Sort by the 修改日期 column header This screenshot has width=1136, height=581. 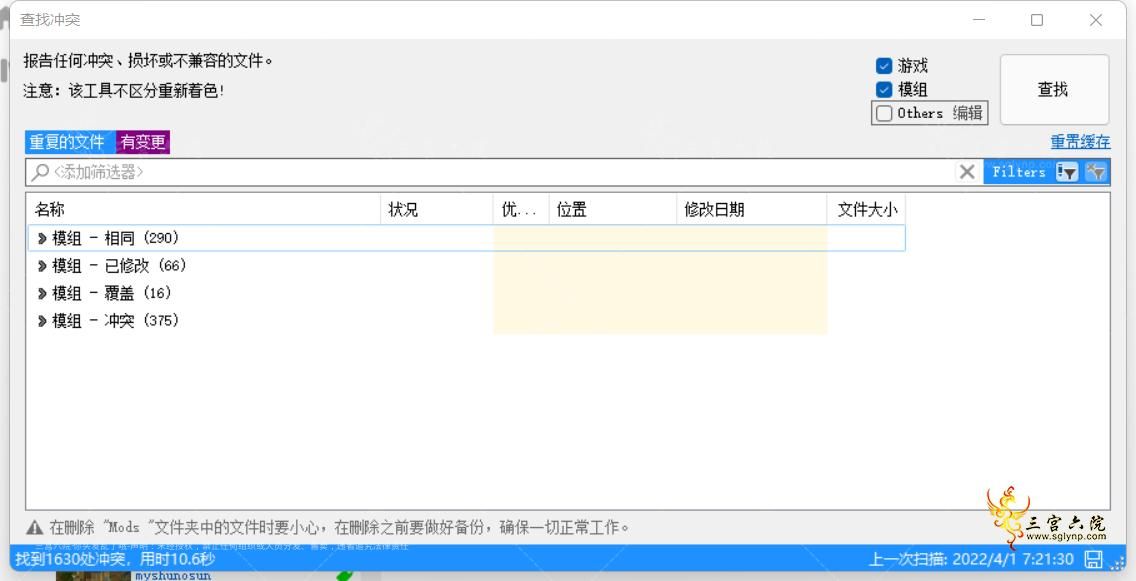751,210
